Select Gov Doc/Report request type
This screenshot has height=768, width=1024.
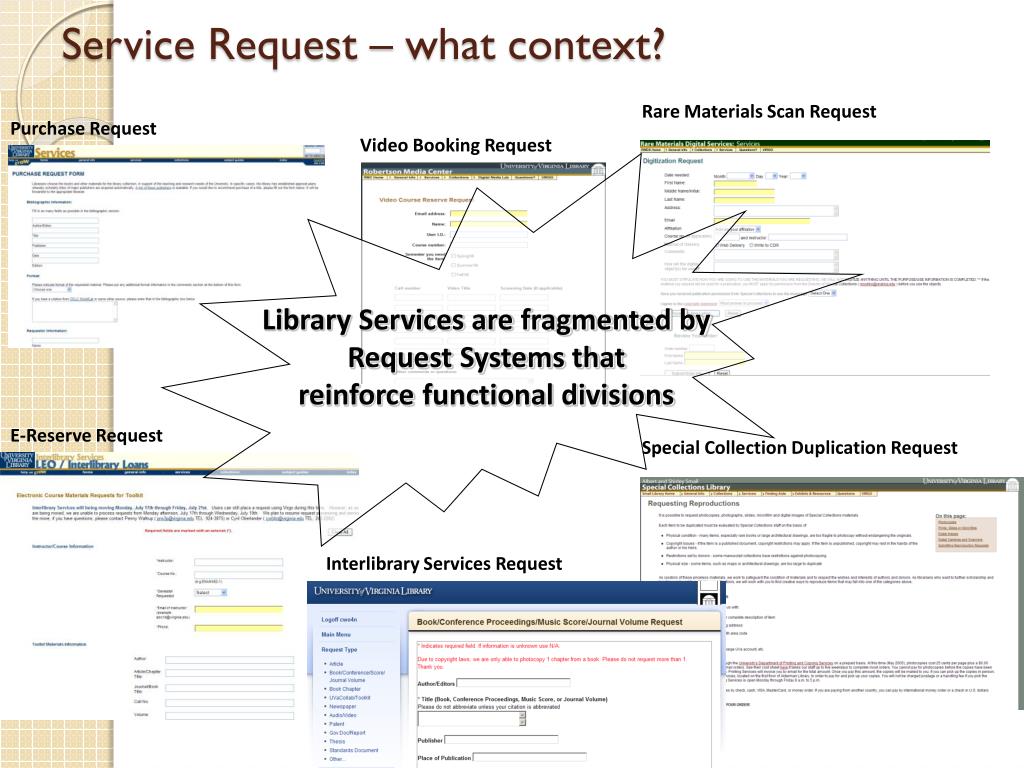347,733
